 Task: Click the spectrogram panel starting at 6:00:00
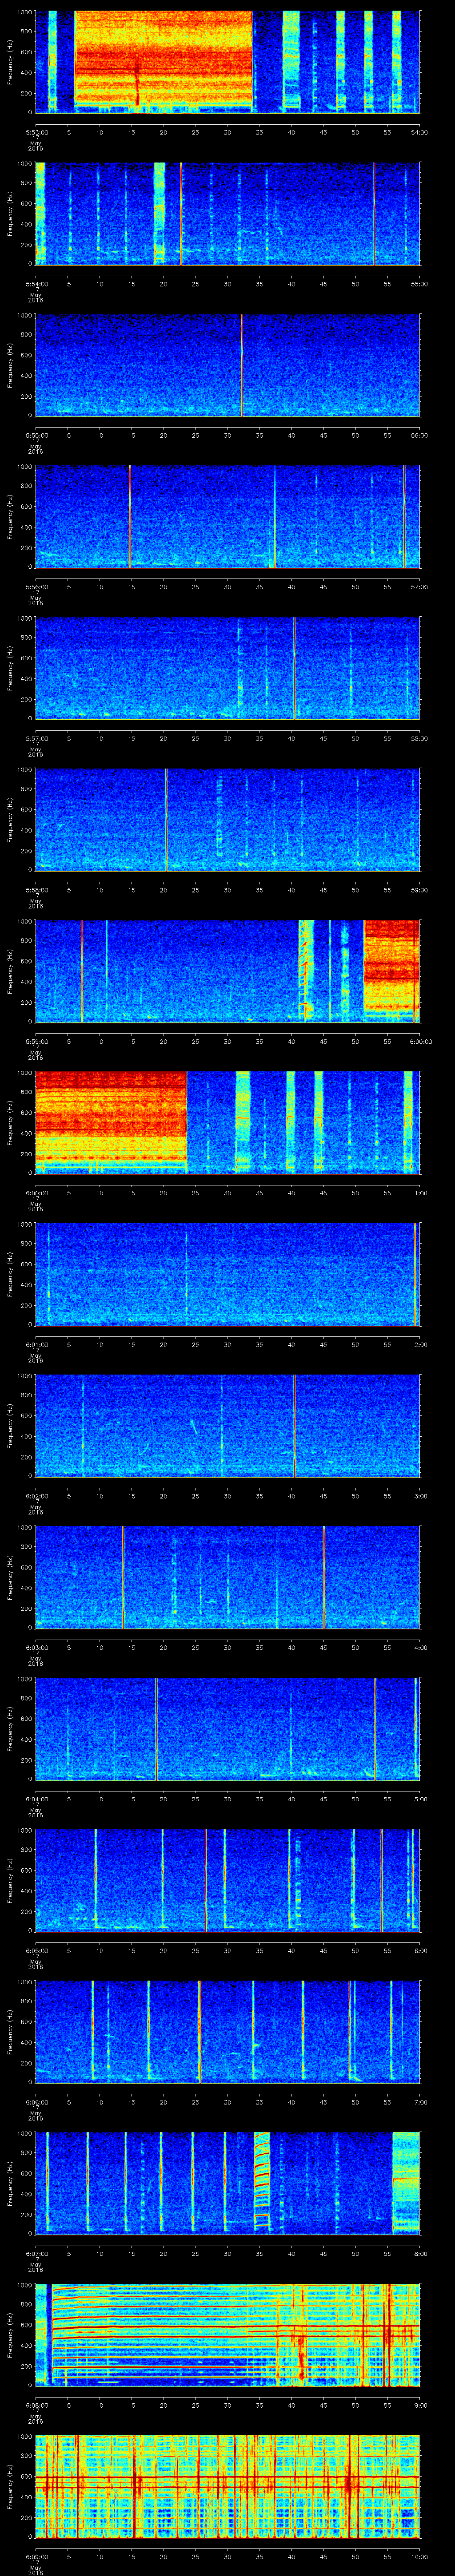[x=227, y=1122]
